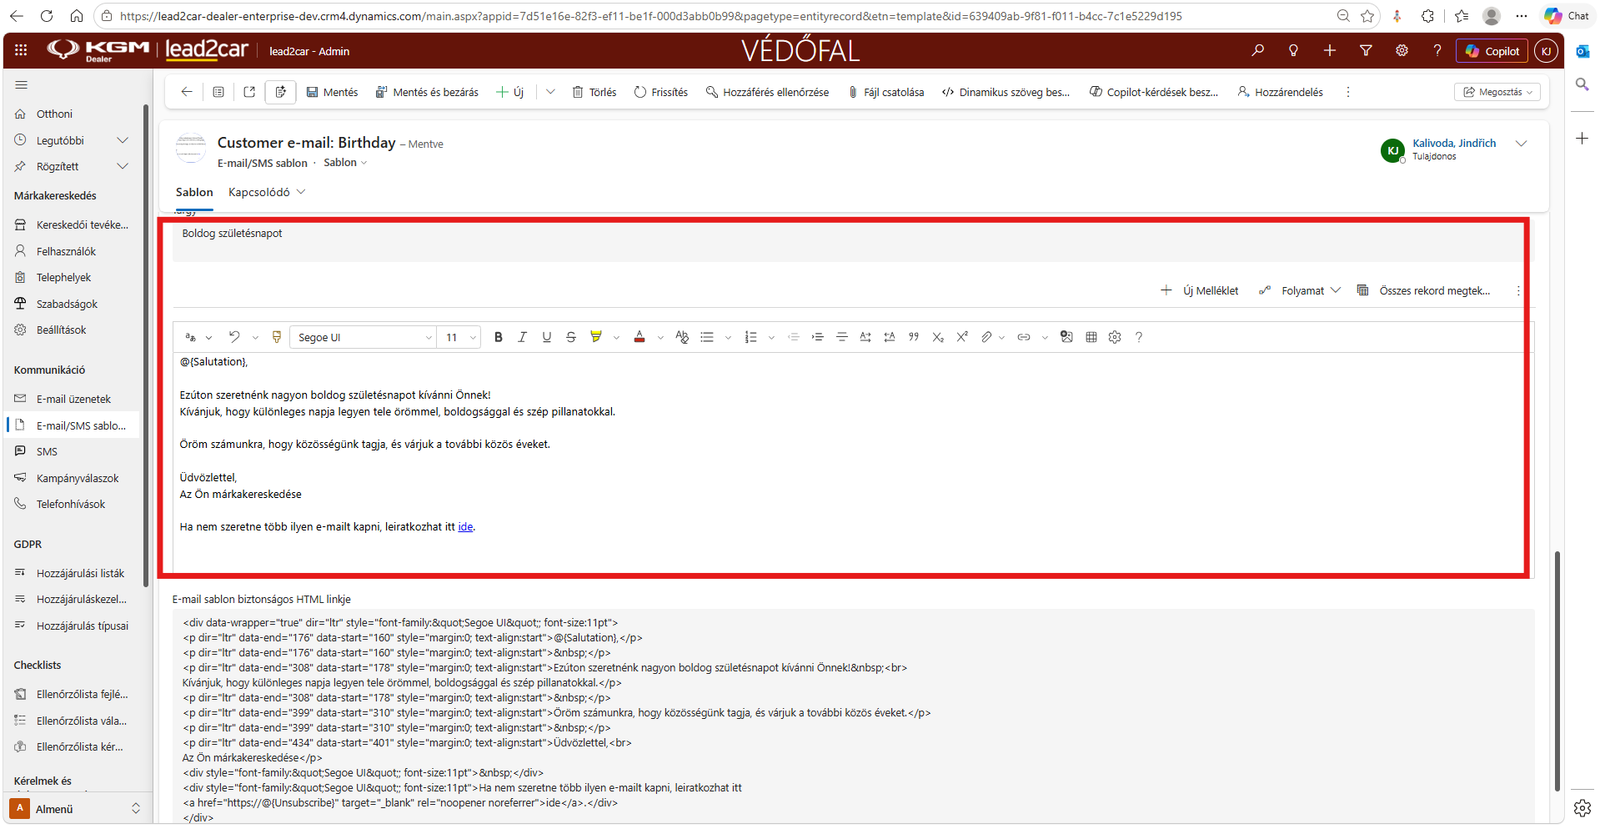Open the unsubscribe 'ide' link

(465, 527)
